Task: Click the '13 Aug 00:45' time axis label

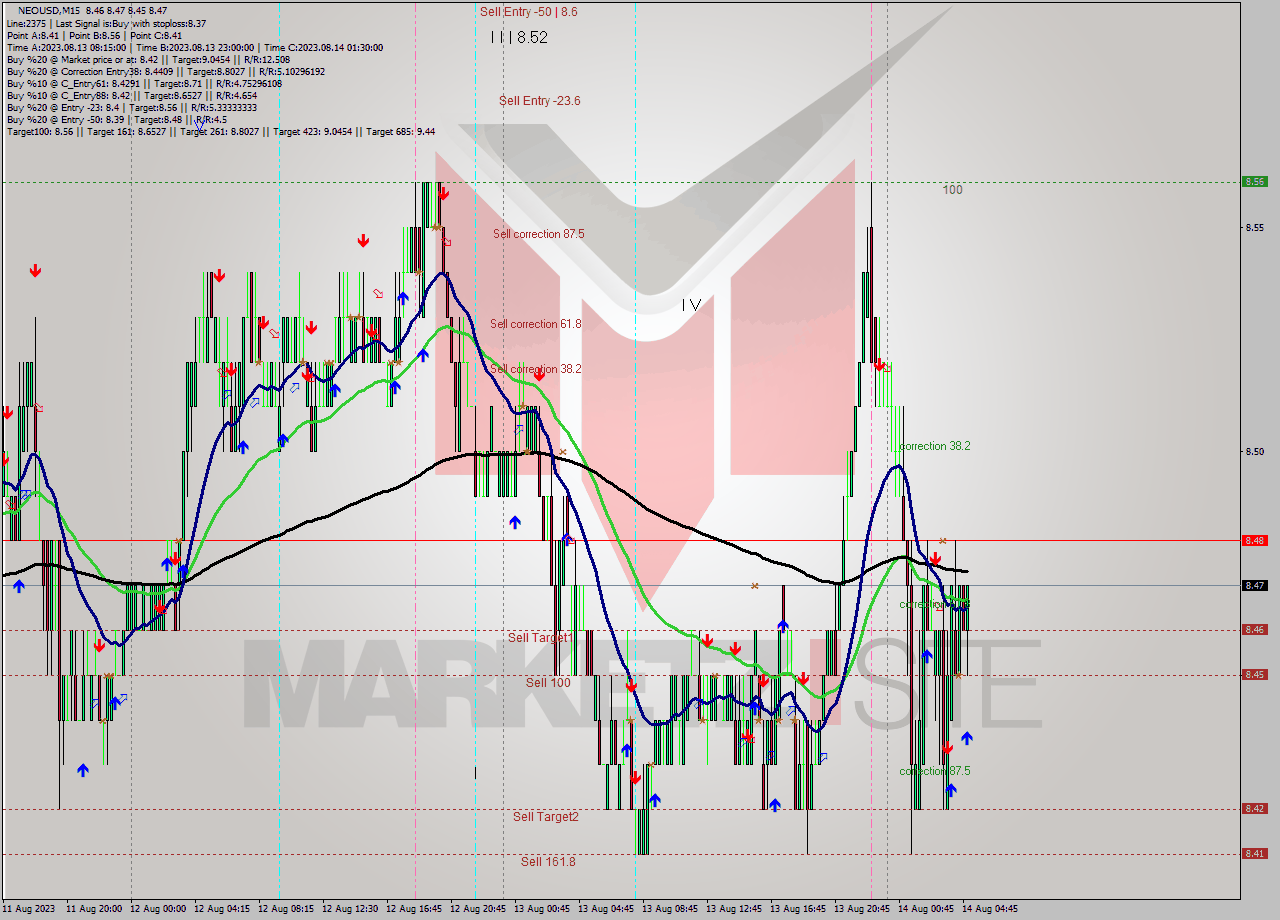Action: point(542,909)
